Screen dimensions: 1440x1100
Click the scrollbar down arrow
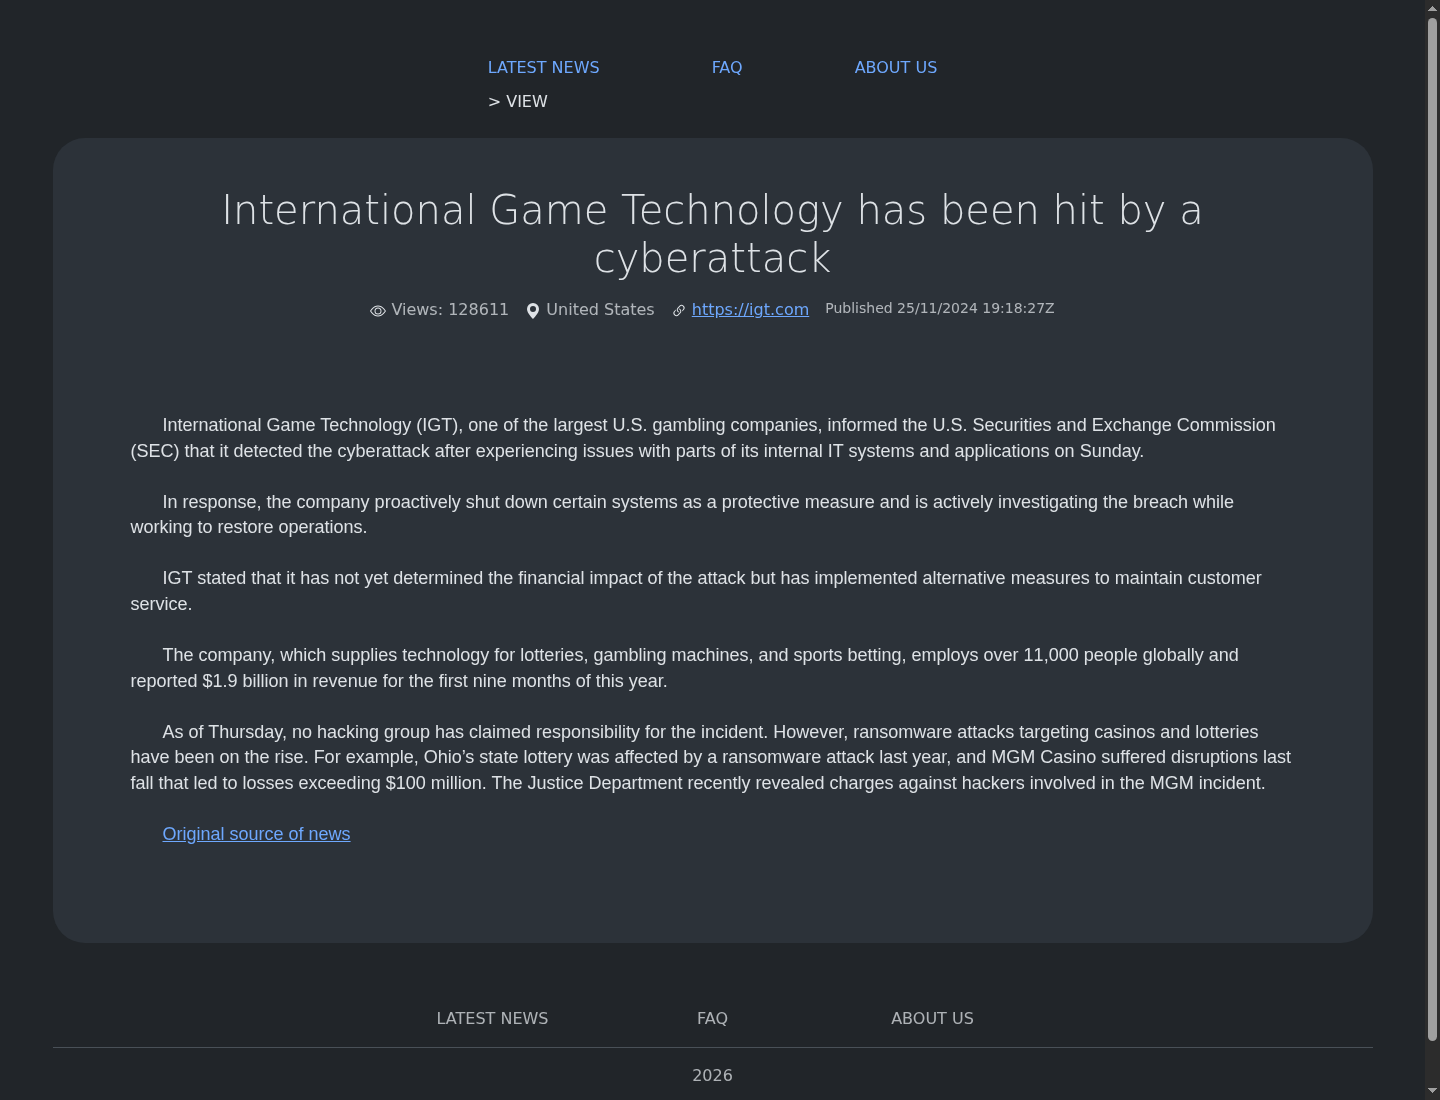1432,1092
